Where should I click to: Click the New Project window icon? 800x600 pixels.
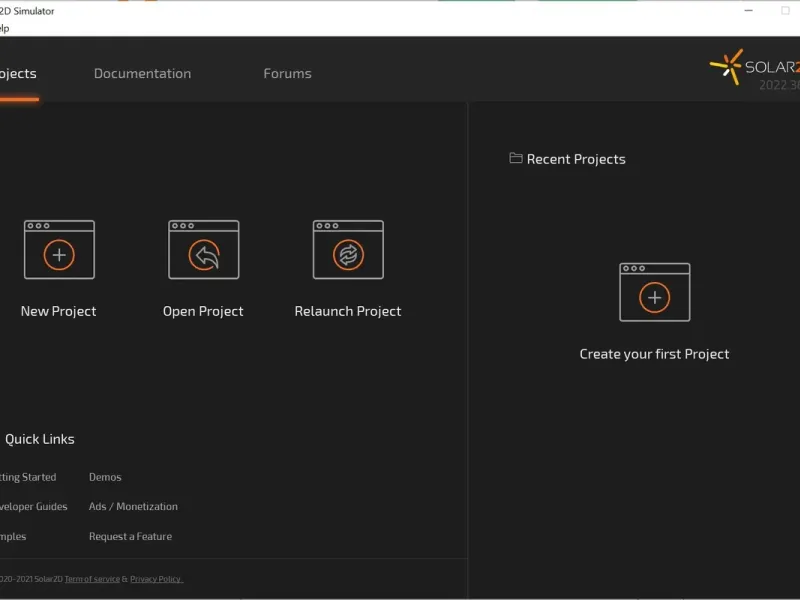coord(59,249)
